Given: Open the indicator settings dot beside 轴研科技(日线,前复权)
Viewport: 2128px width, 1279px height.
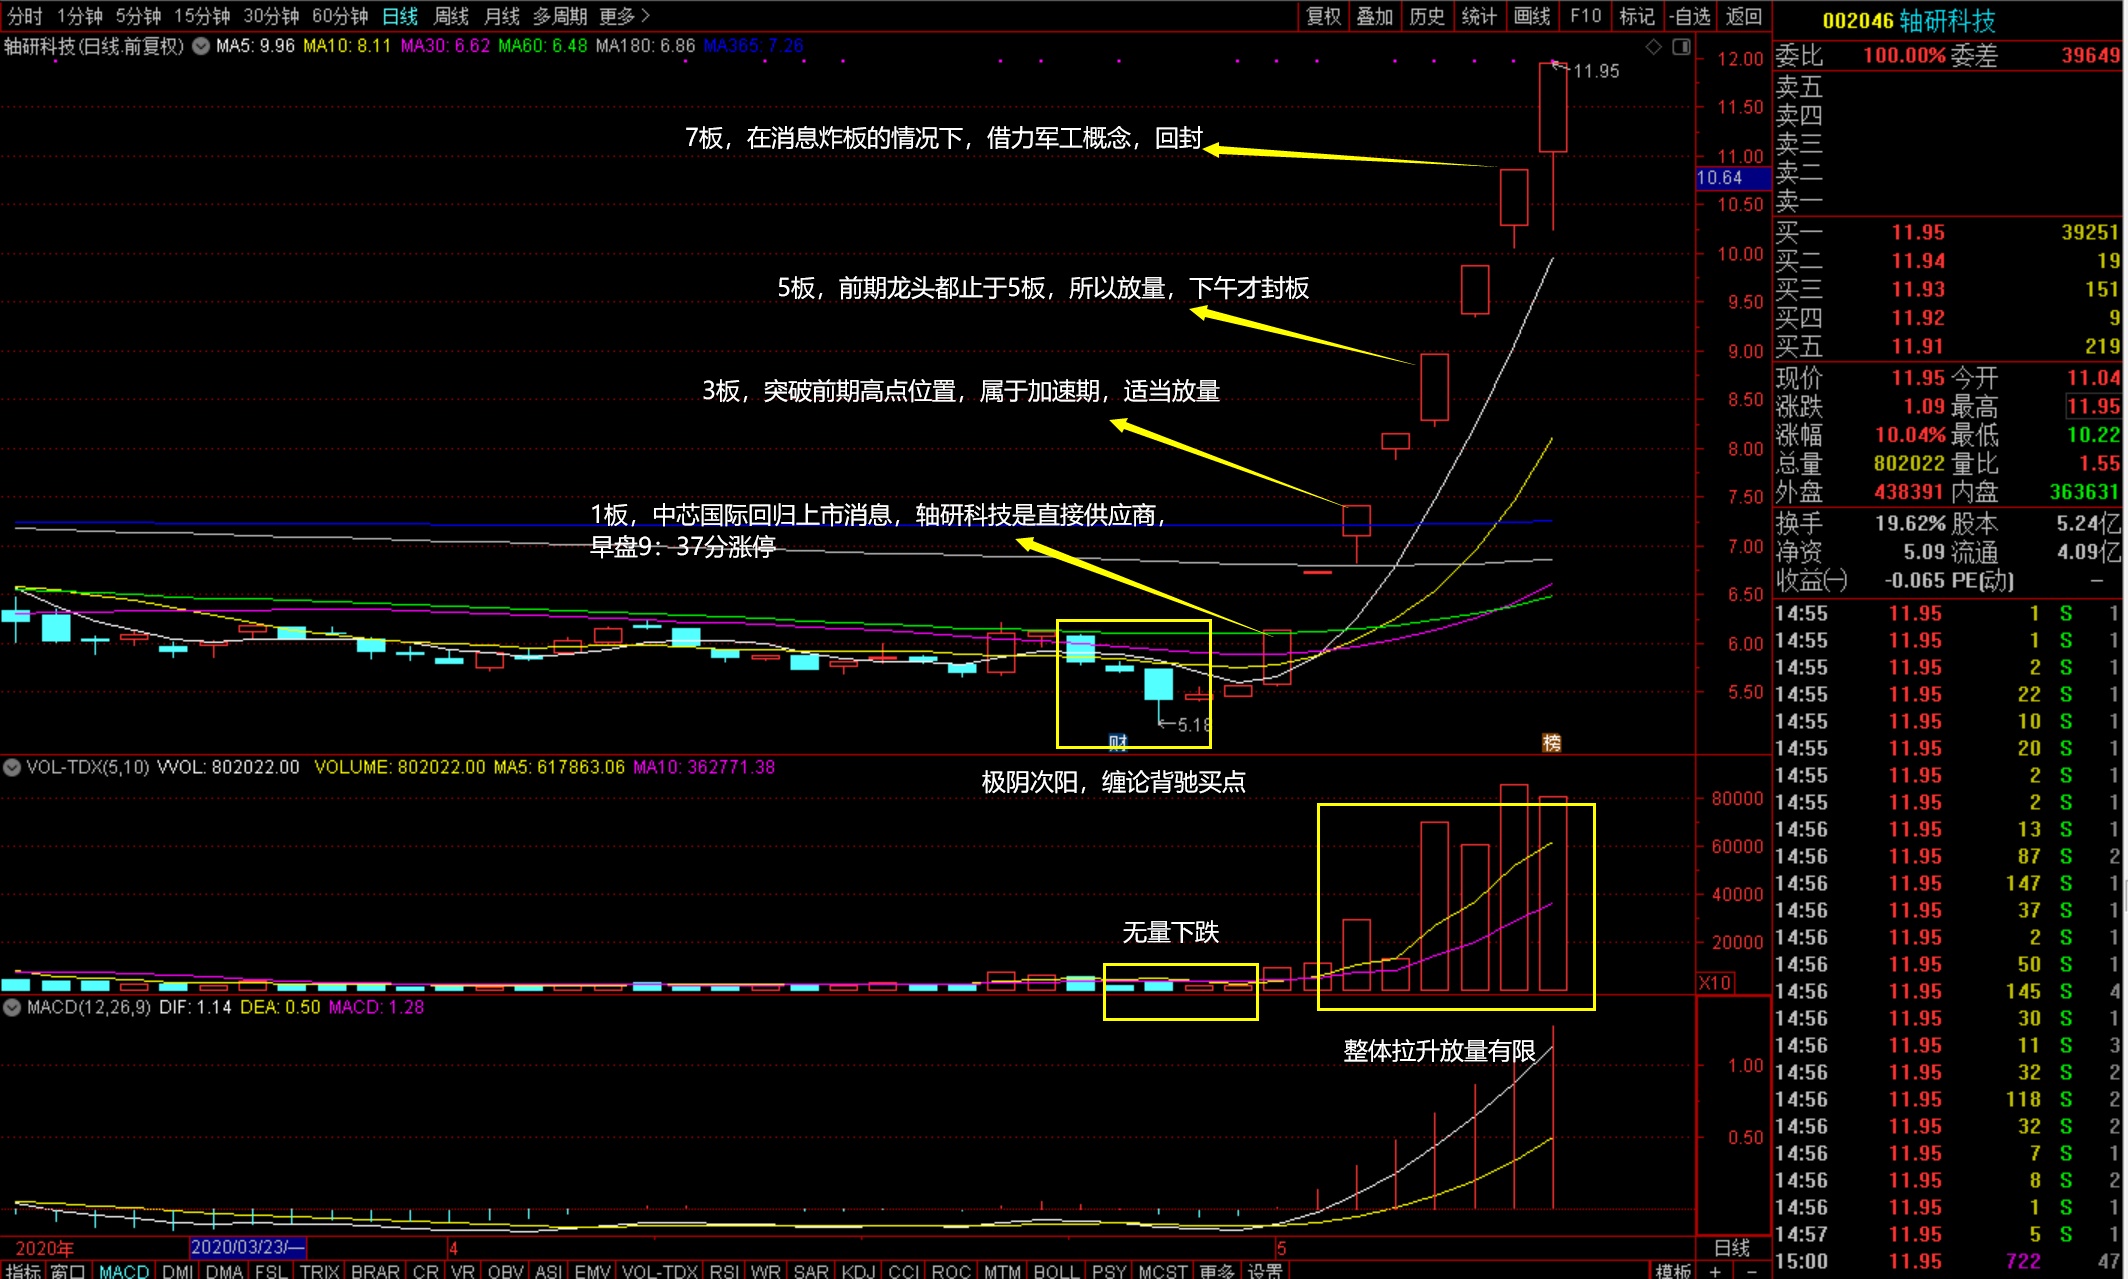Looking at the screenshot, I should pyautogui.click(x=201, y=46).
